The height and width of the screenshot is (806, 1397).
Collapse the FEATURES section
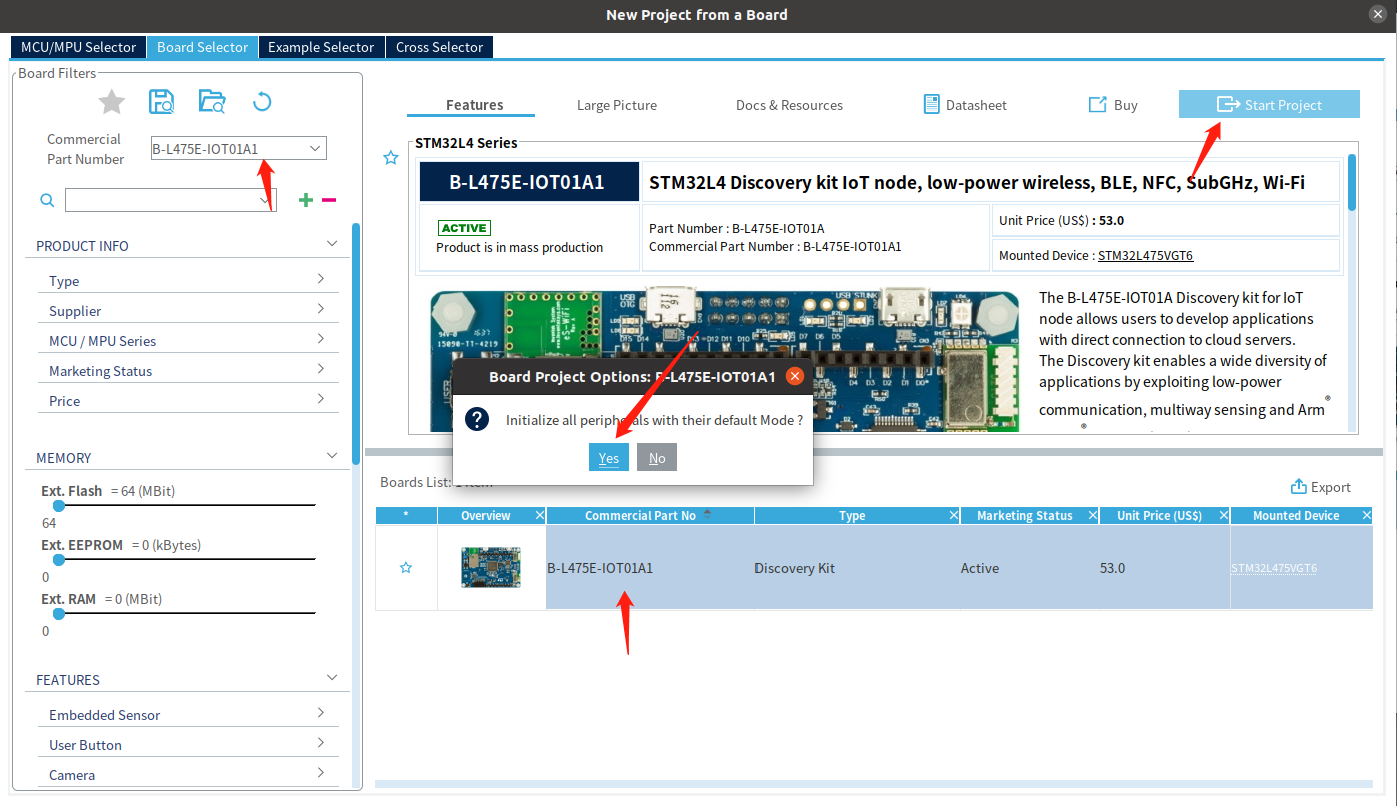[x=332, y=678]
